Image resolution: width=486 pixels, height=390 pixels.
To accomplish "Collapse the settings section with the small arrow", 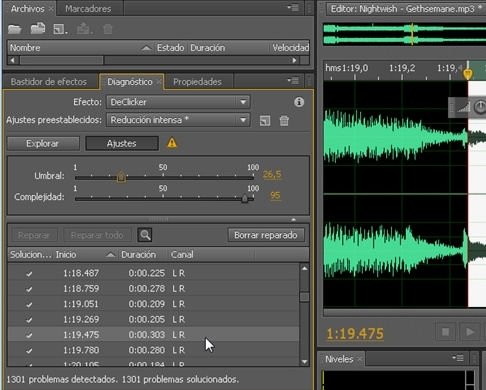I will [293, 220].
